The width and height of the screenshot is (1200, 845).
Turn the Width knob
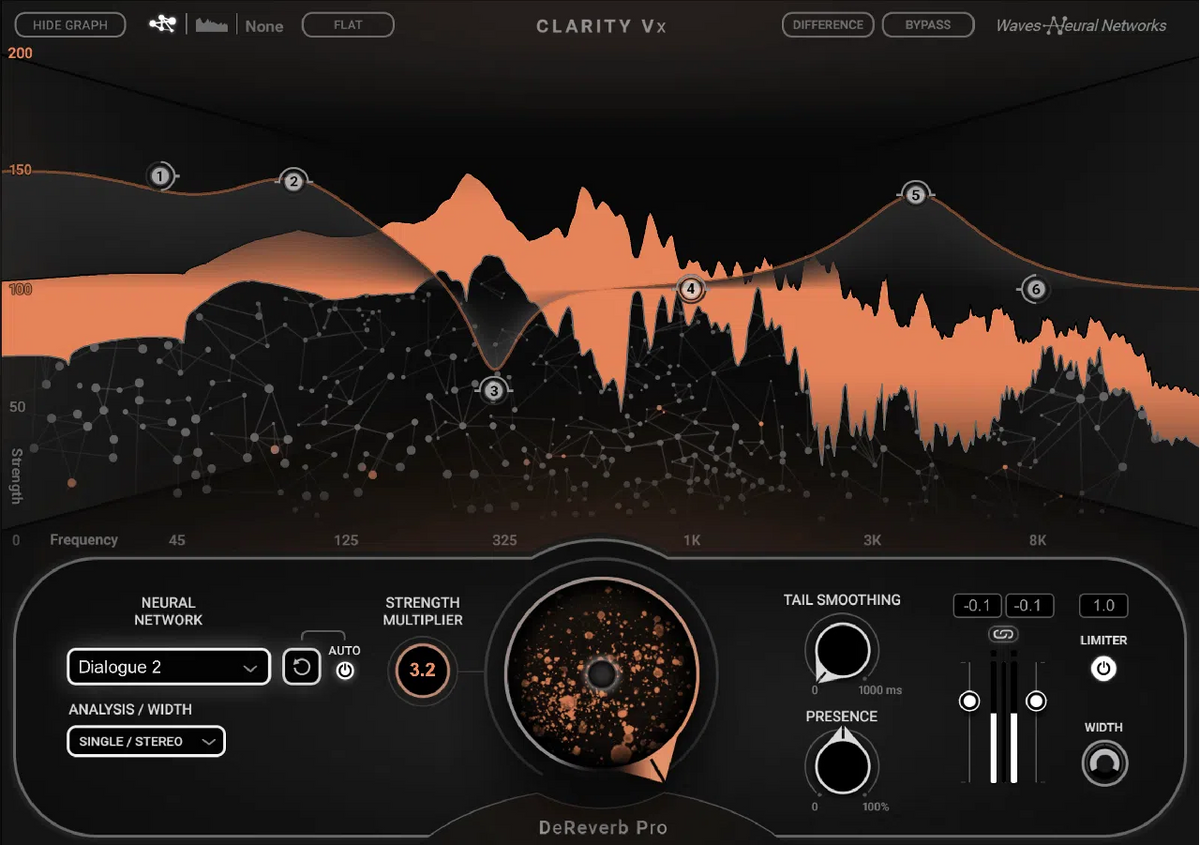tap(1103, 763)
